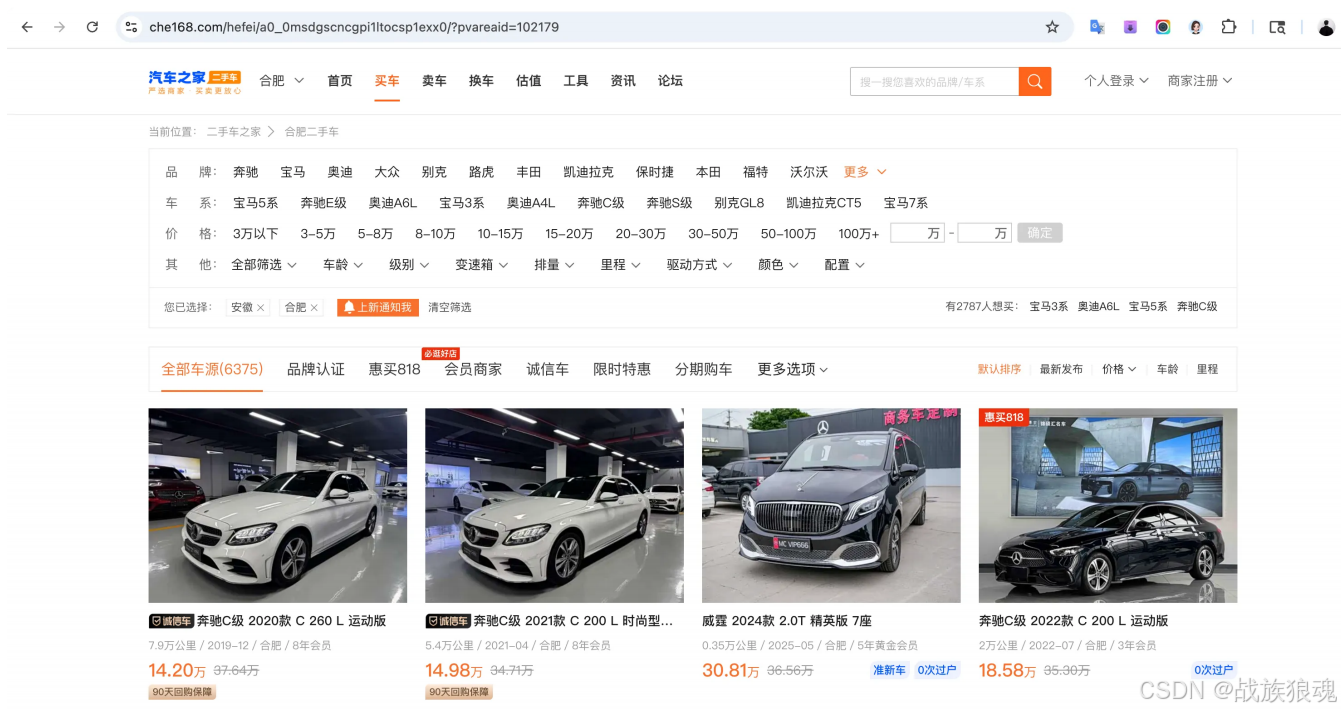Switch to the 限时特惠 tab
Viewport: 1341px width, 712px height.
point(622,369)
